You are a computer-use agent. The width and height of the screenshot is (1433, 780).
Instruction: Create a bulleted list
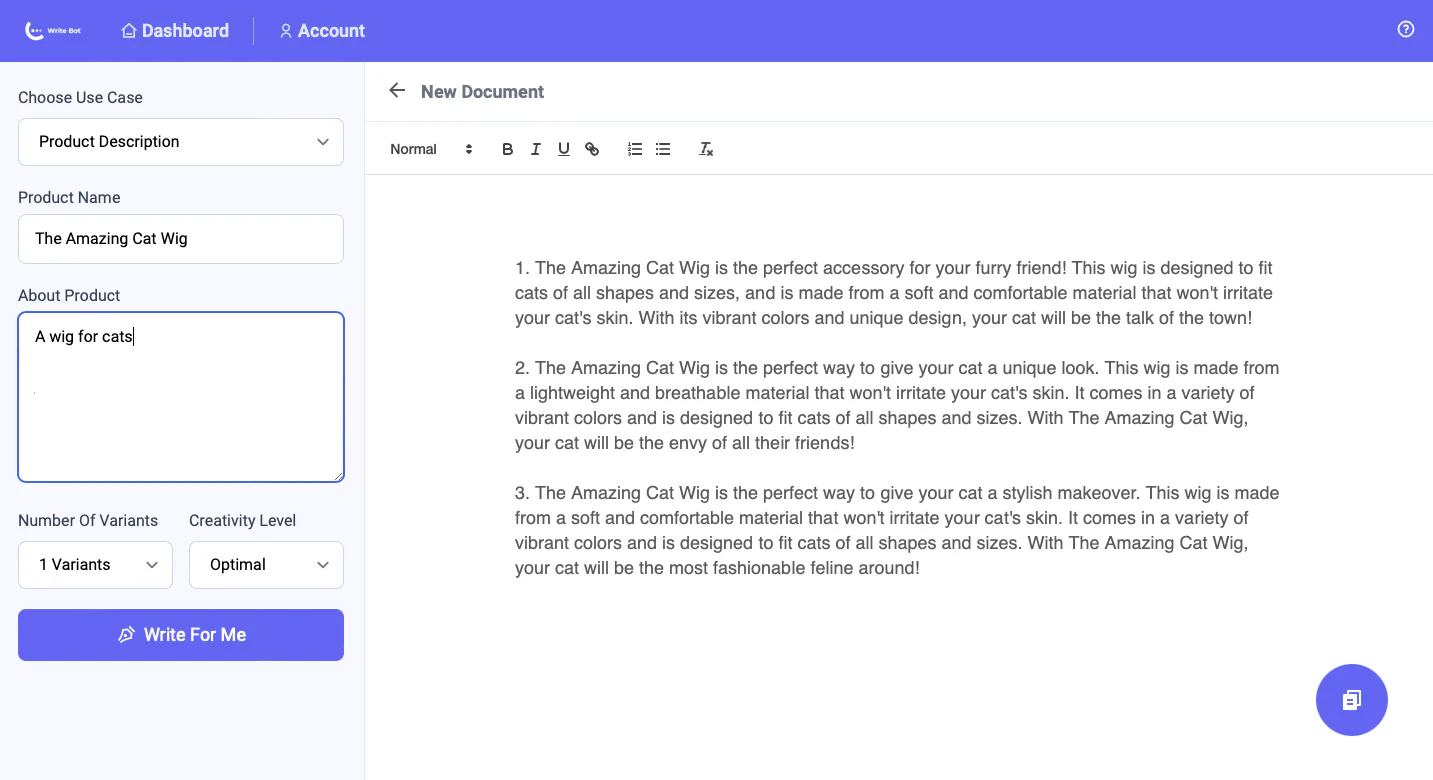pos(662,148)
